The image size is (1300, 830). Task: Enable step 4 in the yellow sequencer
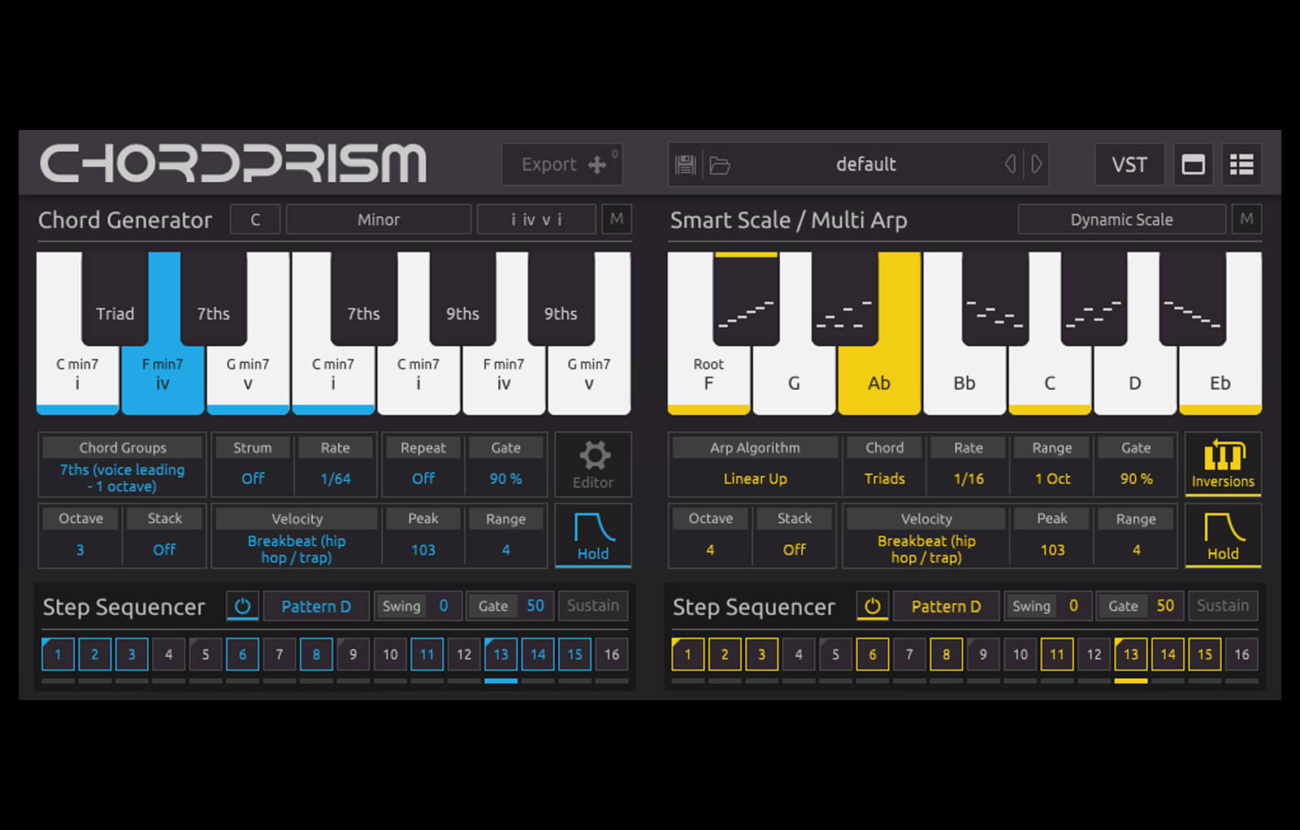click(798, 655)
